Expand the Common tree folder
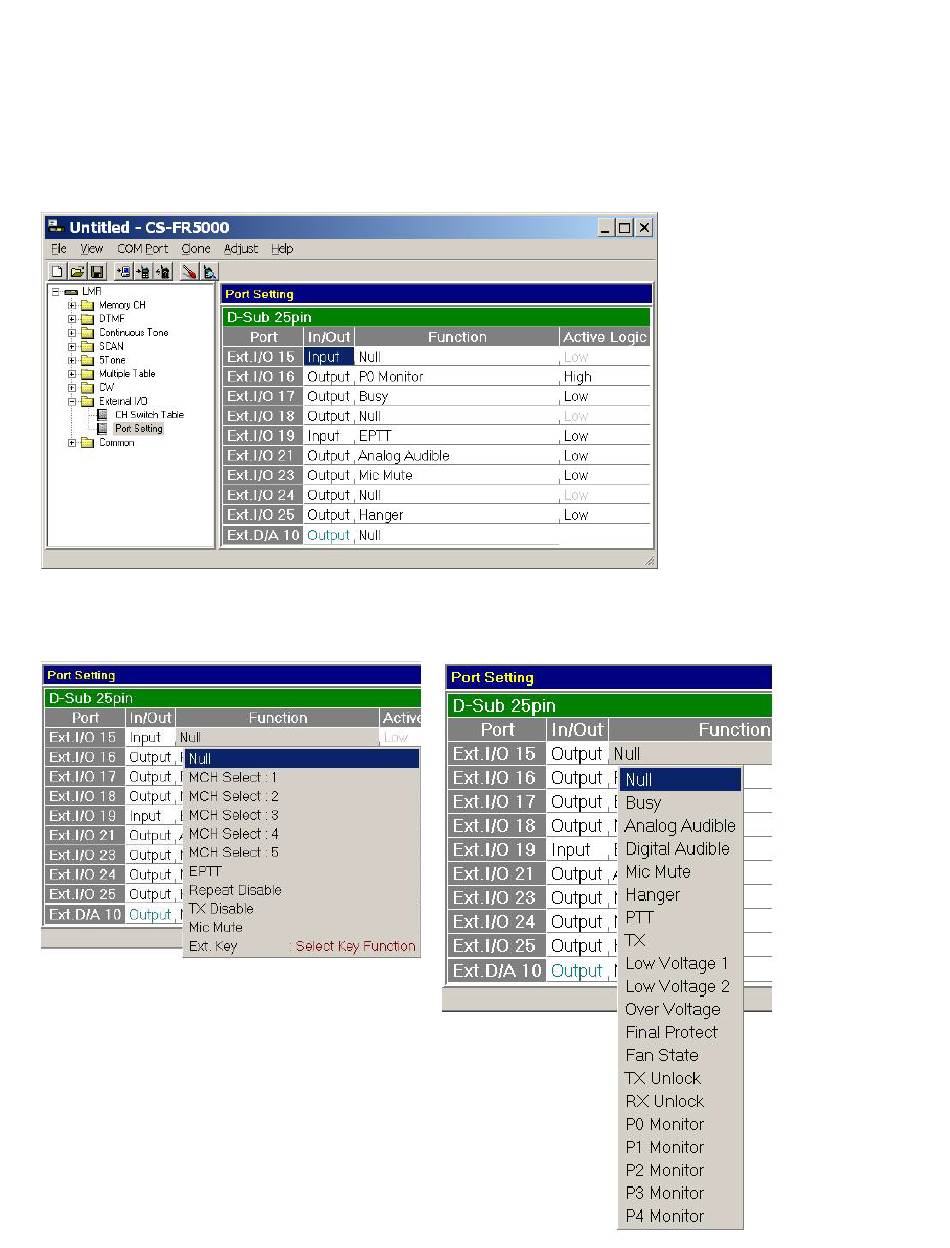This screenshot has width=950, height=1248. tap(72, 443)
